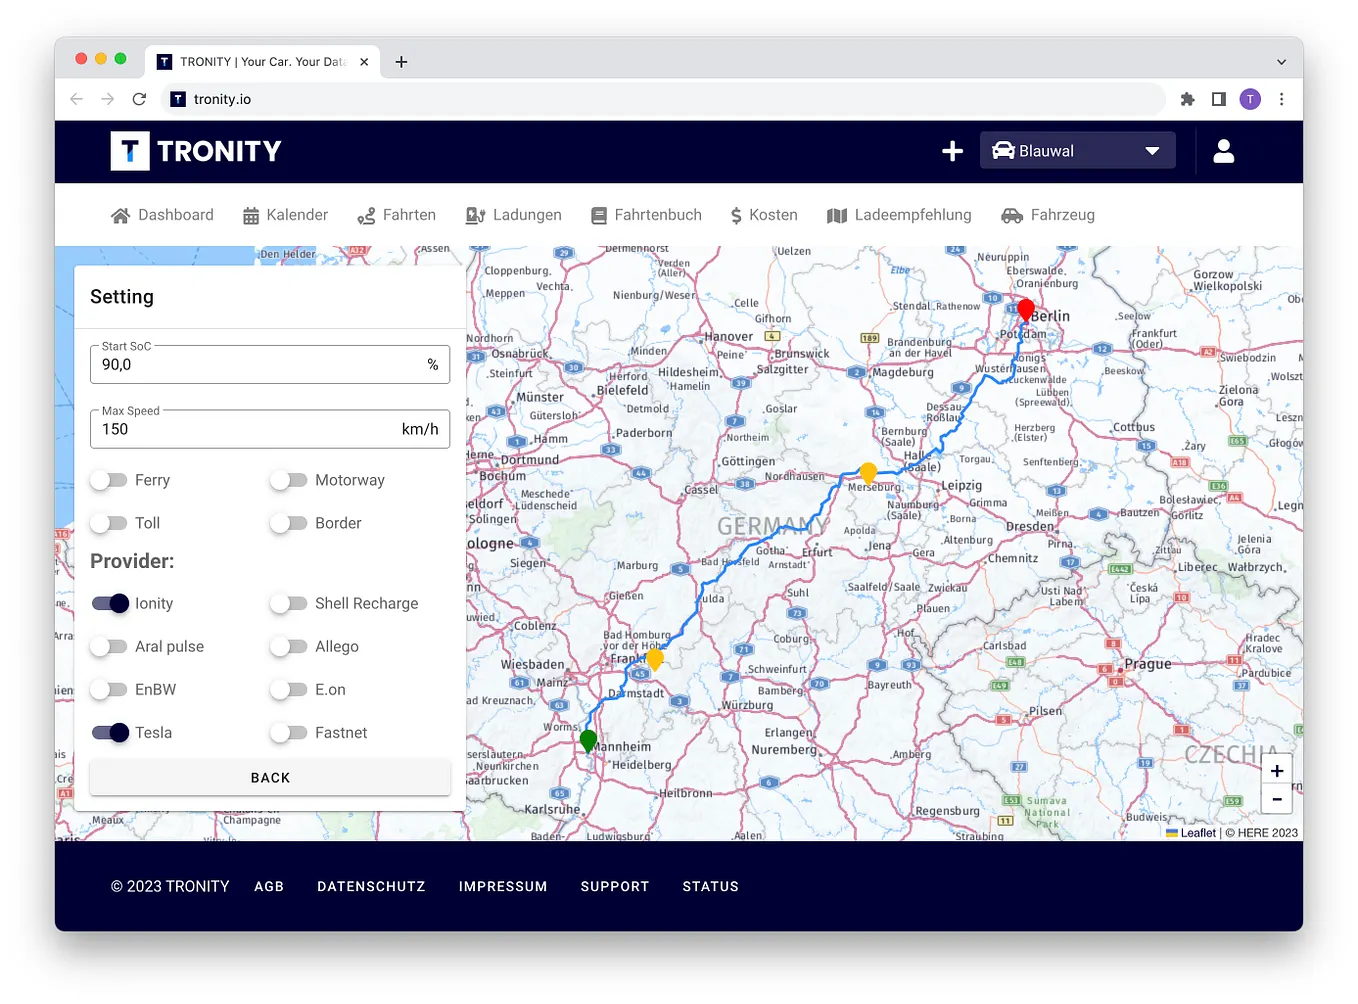Viewport: 1358px width, 1004px height.
Task: Click the yellow charging marker near Merseburg
Action: [869, 473]
